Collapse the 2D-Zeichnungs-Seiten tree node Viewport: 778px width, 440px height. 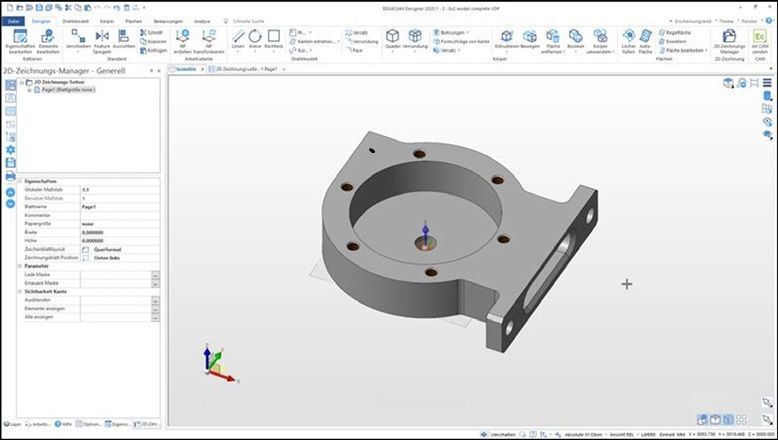point(22,82)
